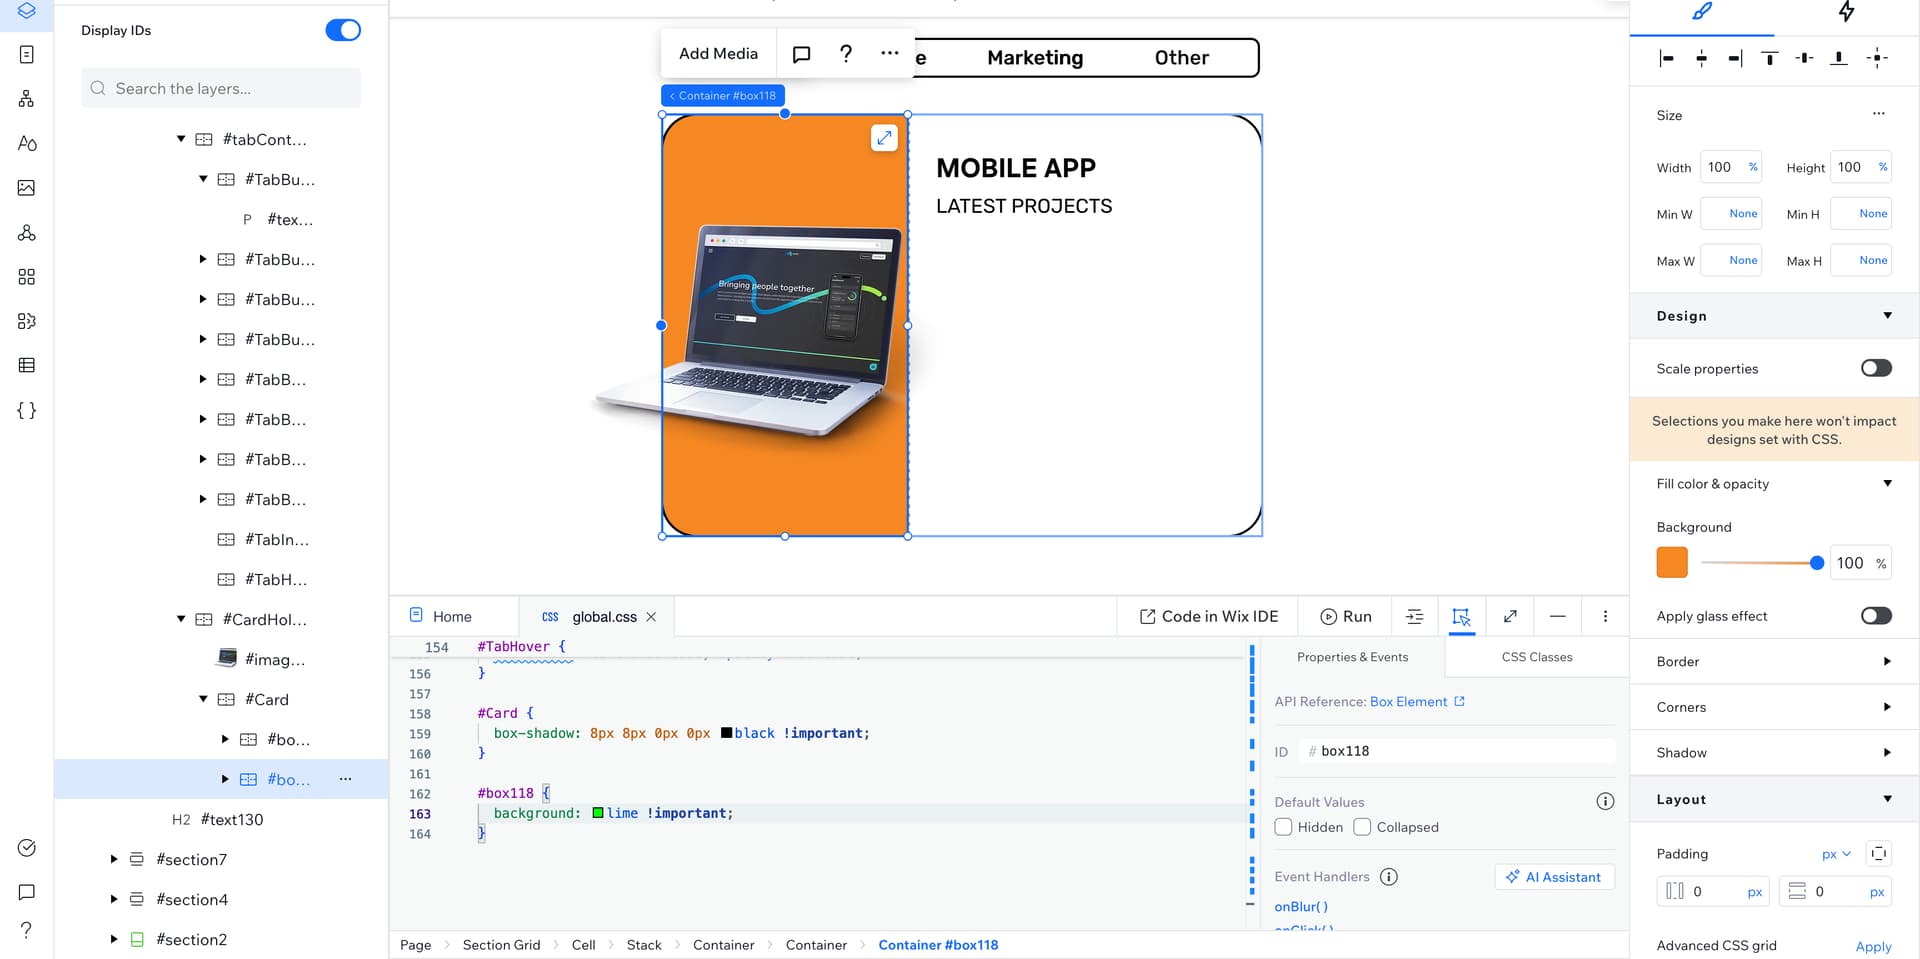Click the format code icon in code toolbar

(1414, 617)
